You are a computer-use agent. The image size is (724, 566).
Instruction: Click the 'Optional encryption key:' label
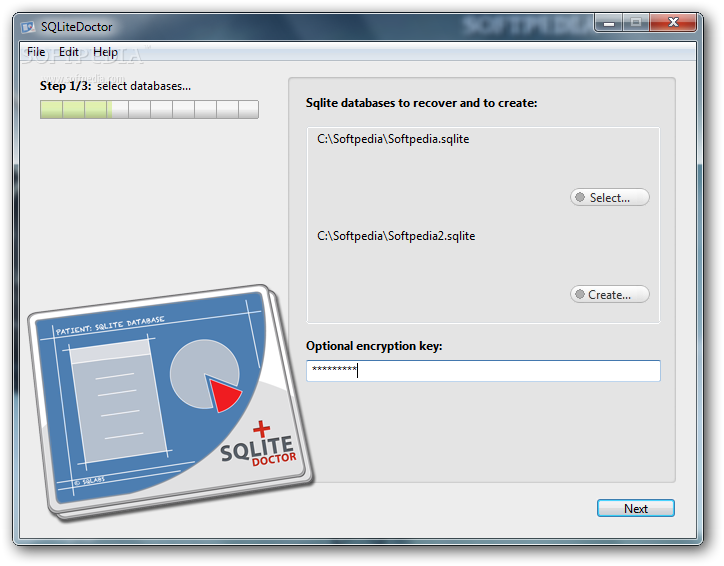pos(374,346)
